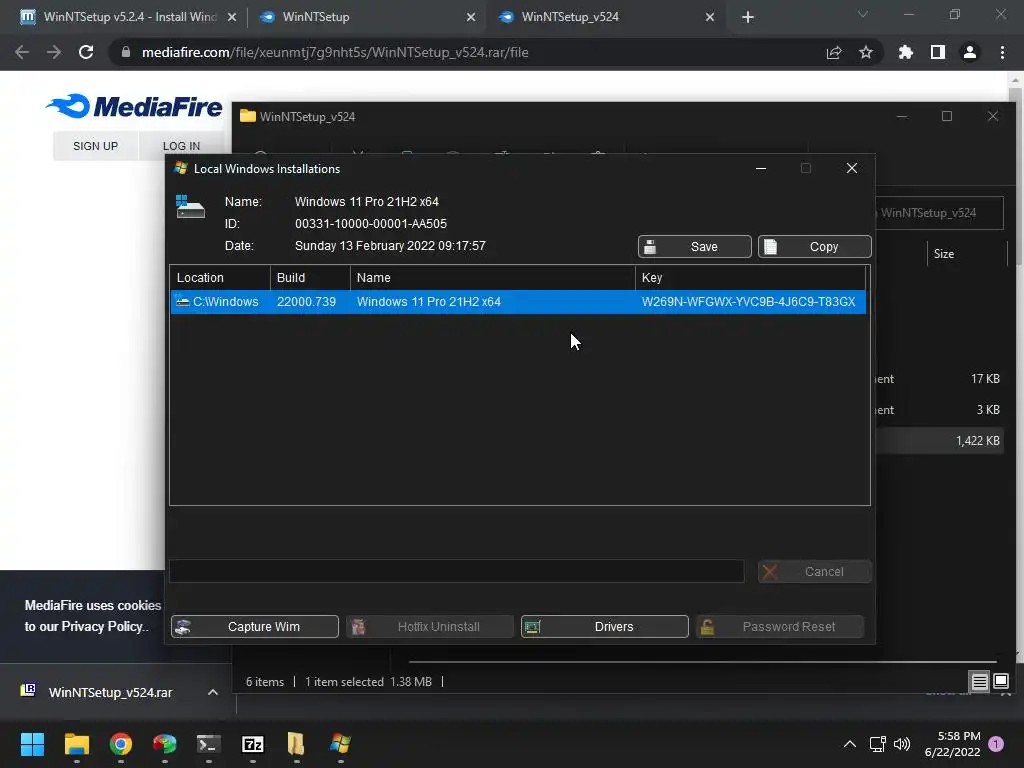Select the C:\Windows installation row

(x=518, y=302)
